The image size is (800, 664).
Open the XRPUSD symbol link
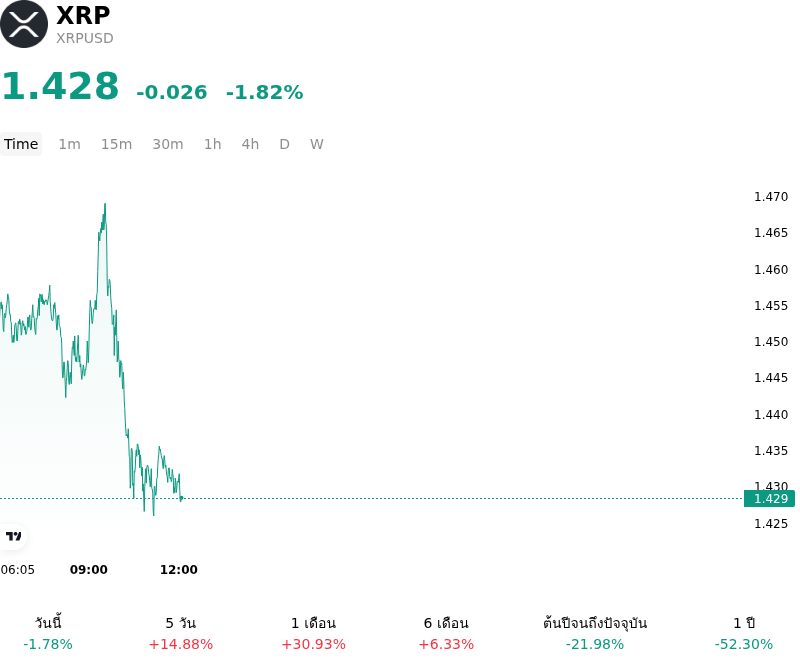click(85, 38)
